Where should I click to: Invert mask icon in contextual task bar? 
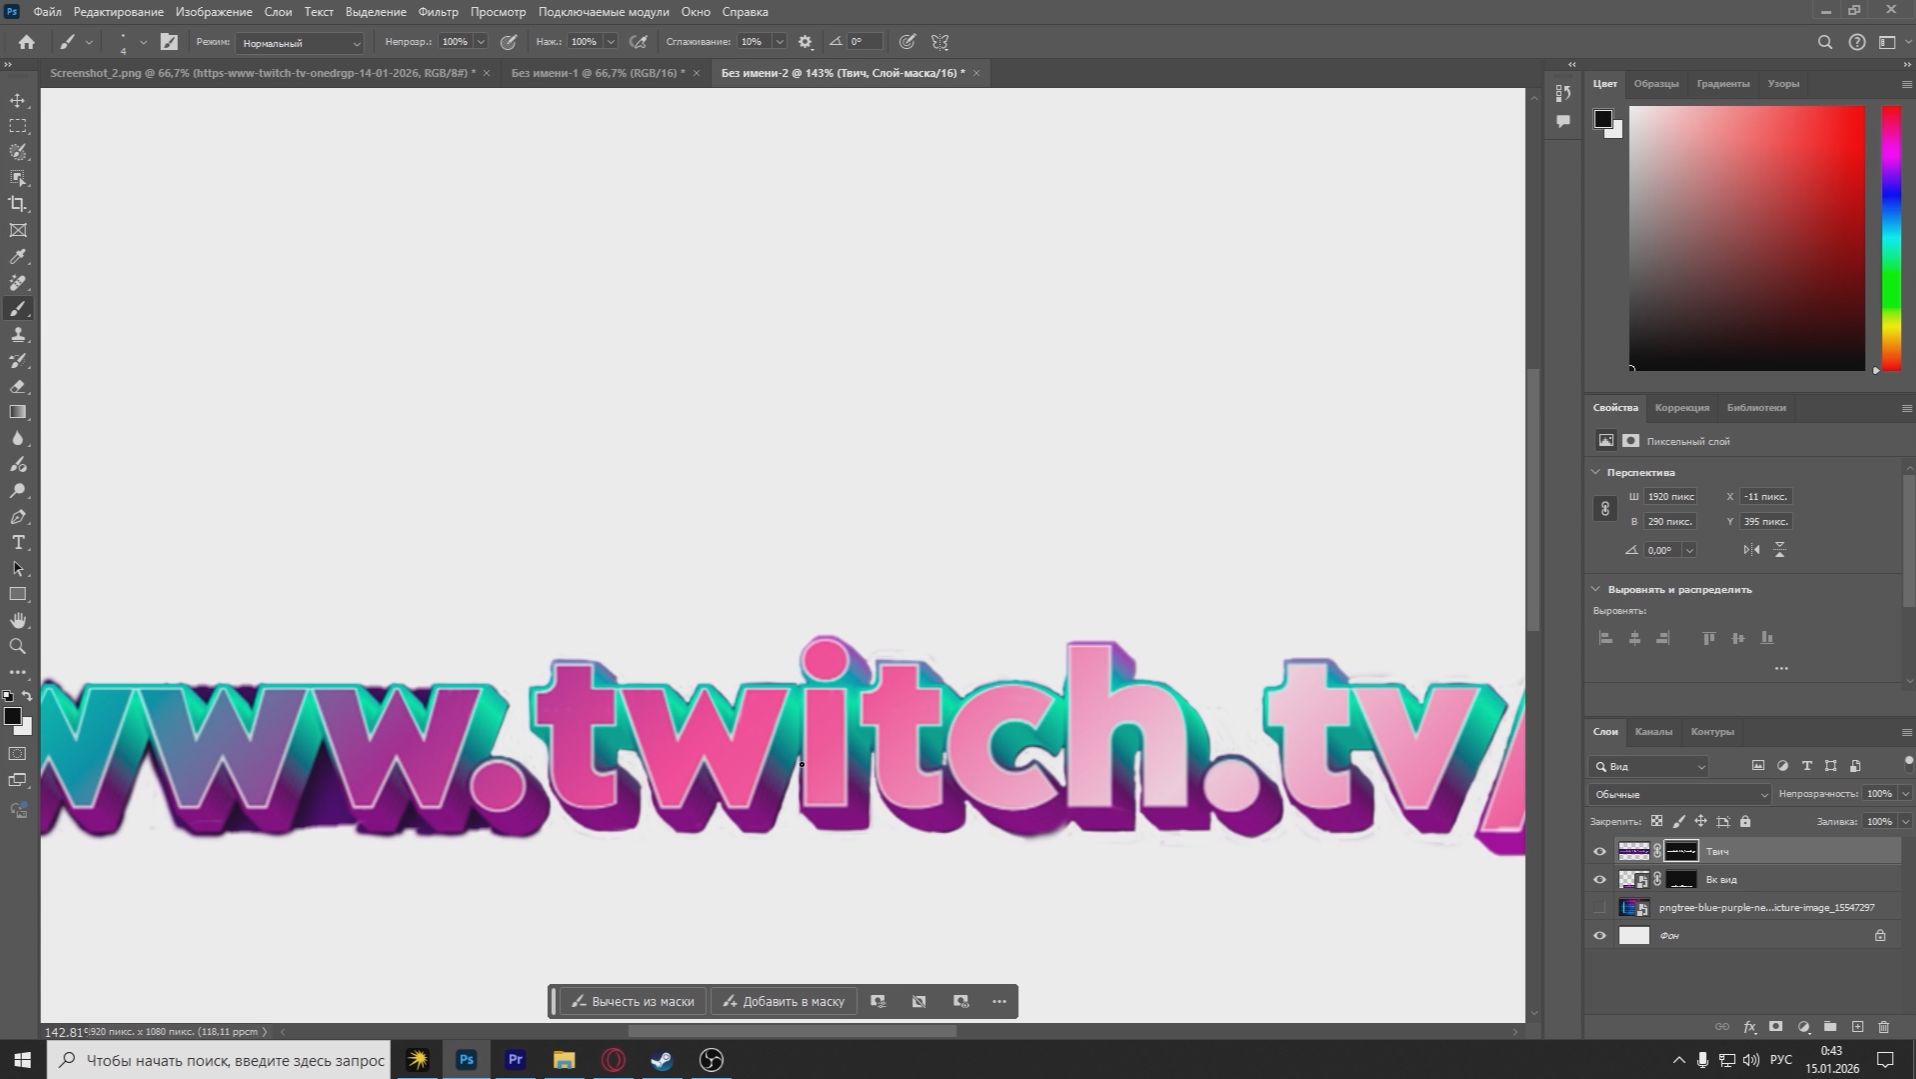(x=919, y=1001)
